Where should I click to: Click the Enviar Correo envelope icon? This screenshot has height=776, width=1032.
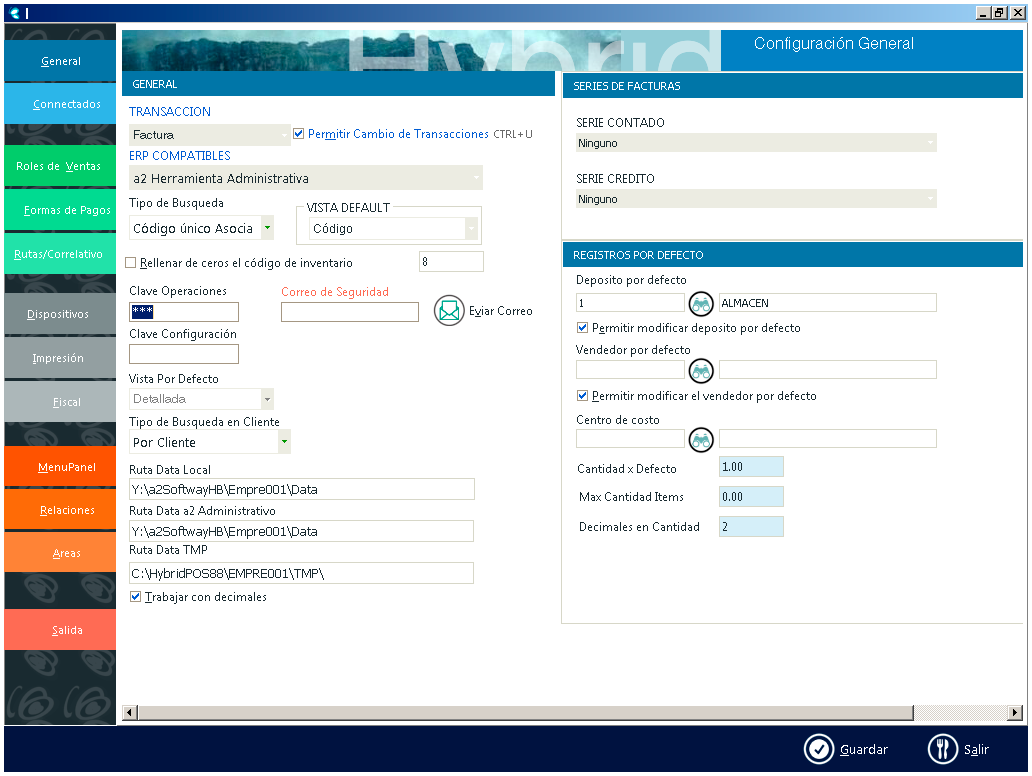click(x=449, y=311)
